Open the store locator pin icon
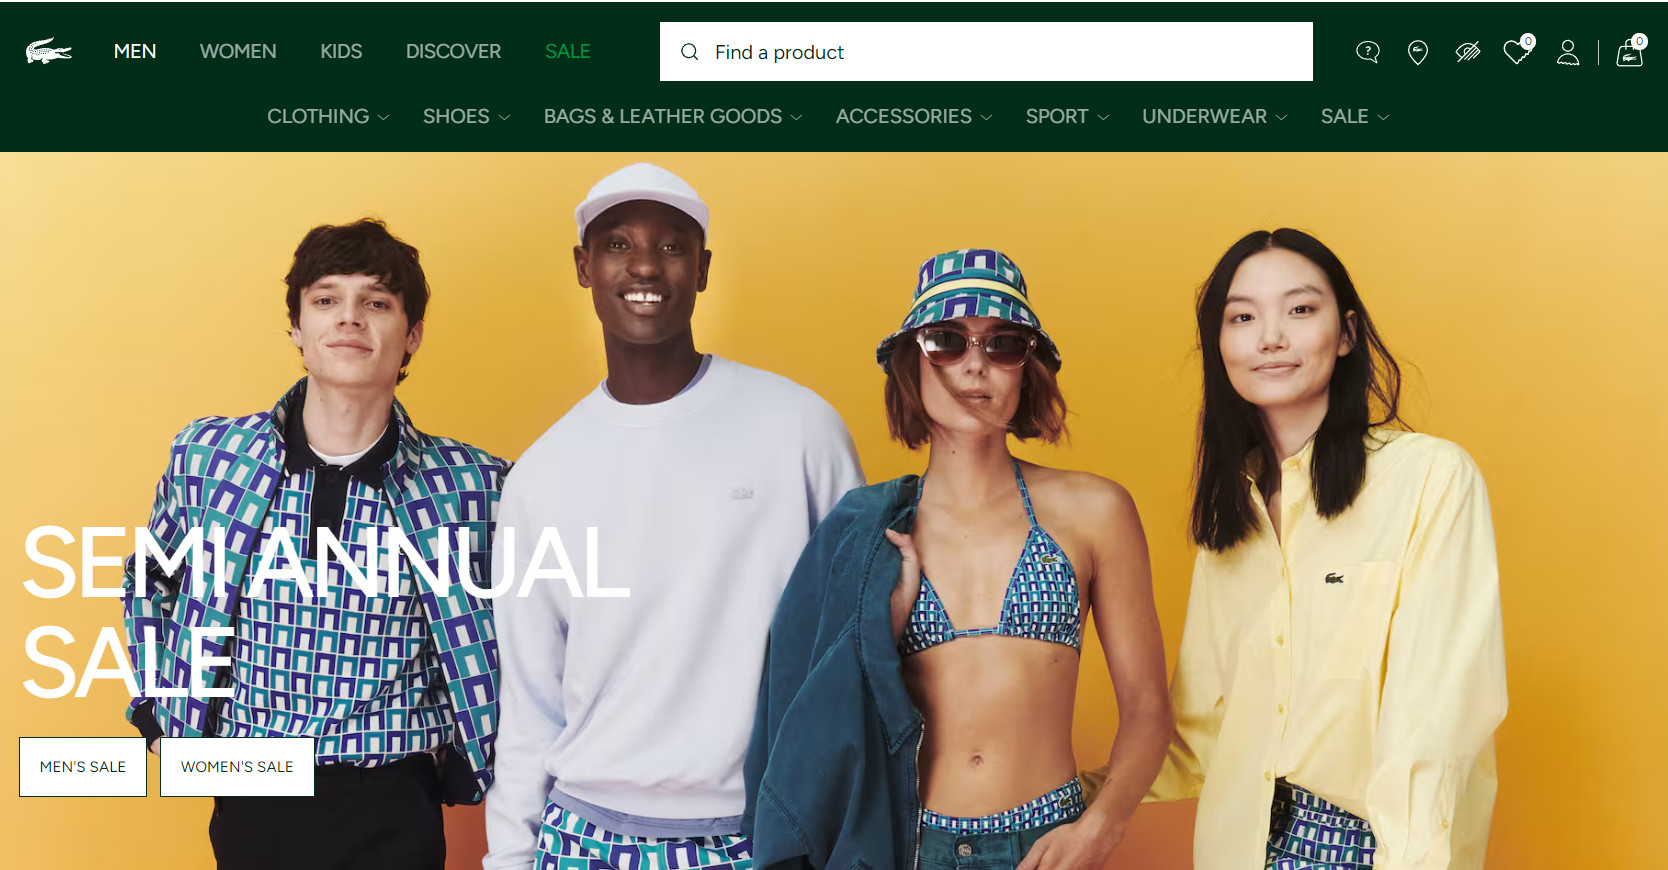This screenshot has height=870, width=1668. coord(1418,52)
